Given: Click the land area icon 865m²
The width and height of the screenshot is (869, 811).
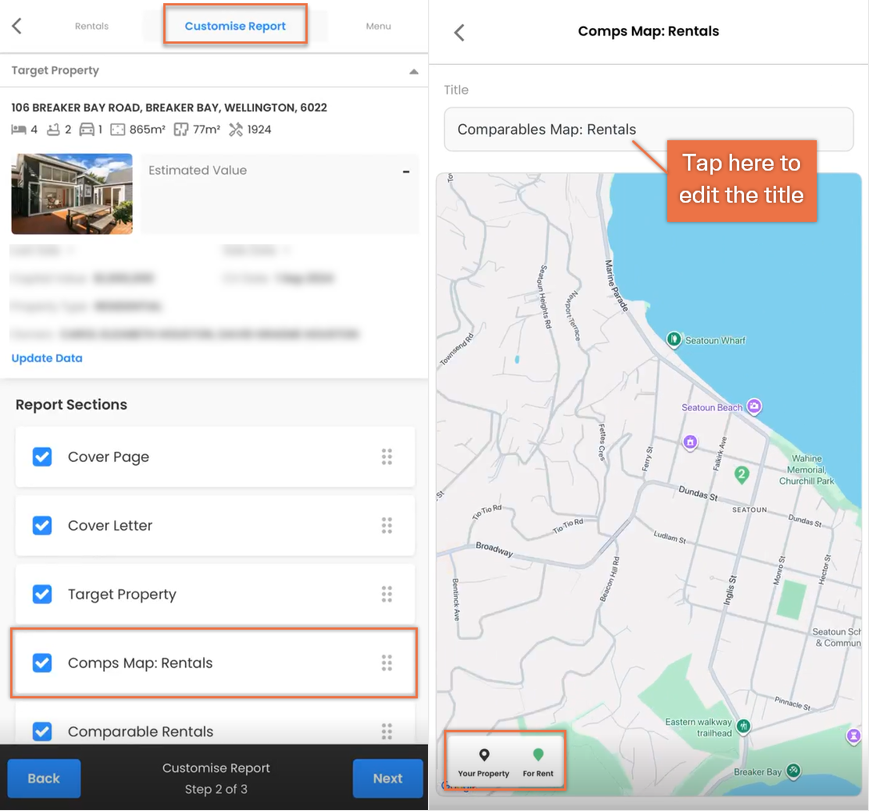Looking at the screenshot, I should click(x=117, y=130).
